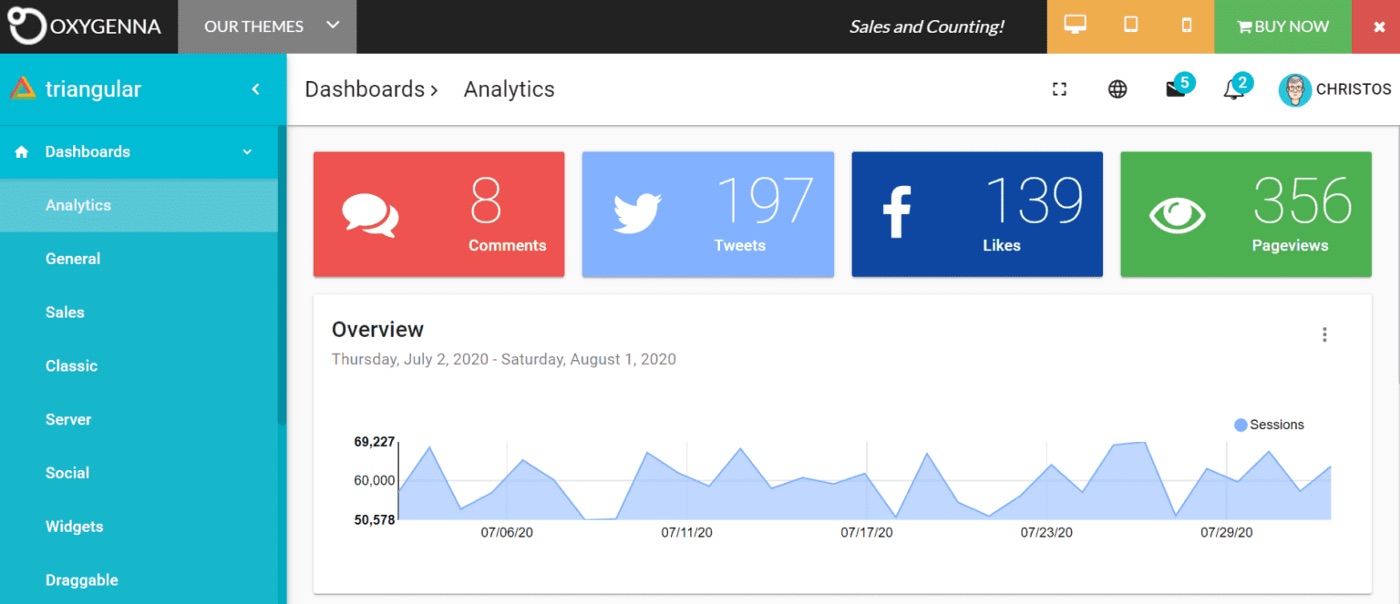Collapse the Dashboards menu section
The width and height of the screenshot is (1400, 604).
click(247, 152)
